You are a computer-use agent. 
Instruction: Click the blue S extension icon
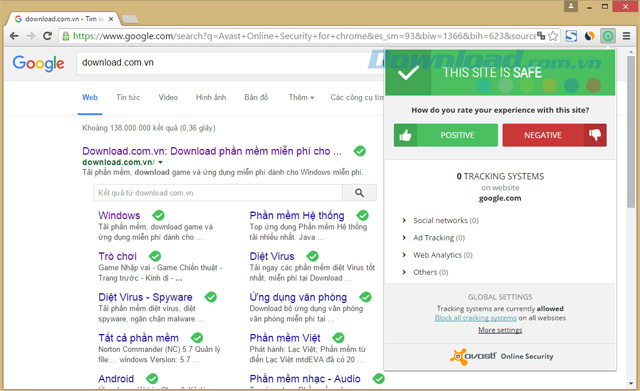pos(571,36)
